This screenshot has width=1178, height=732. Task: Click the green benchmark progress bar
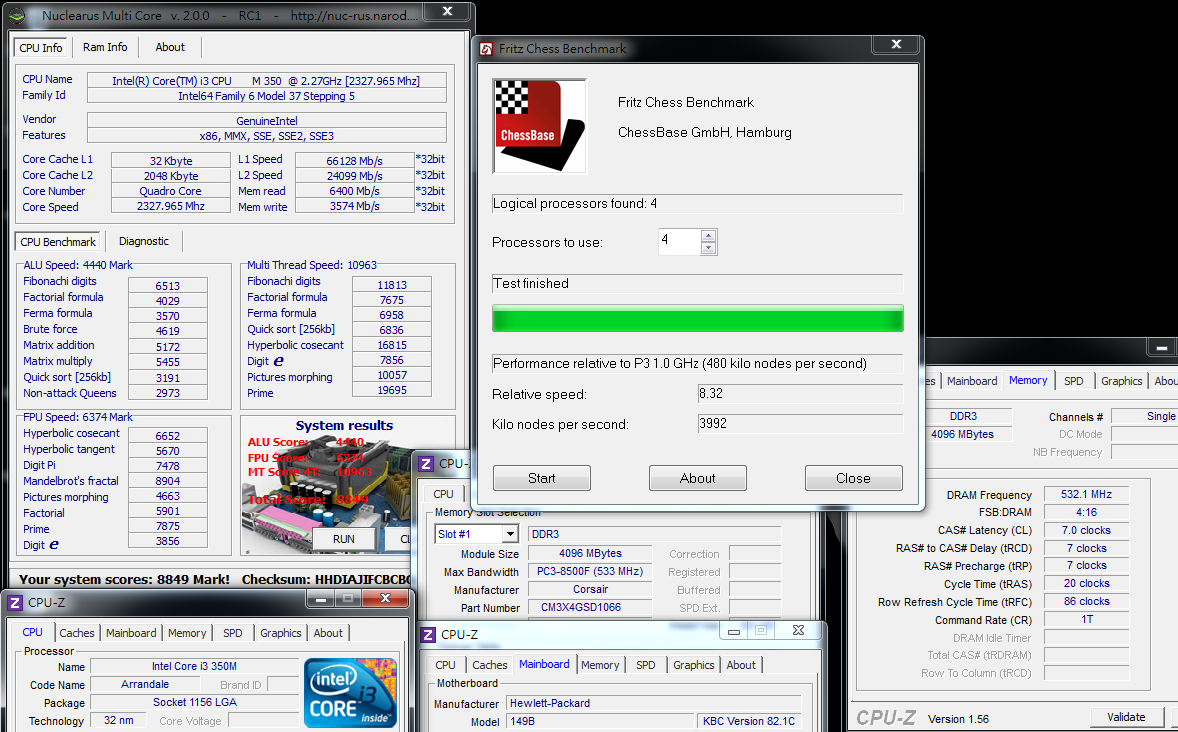click(x=697, y=318)
